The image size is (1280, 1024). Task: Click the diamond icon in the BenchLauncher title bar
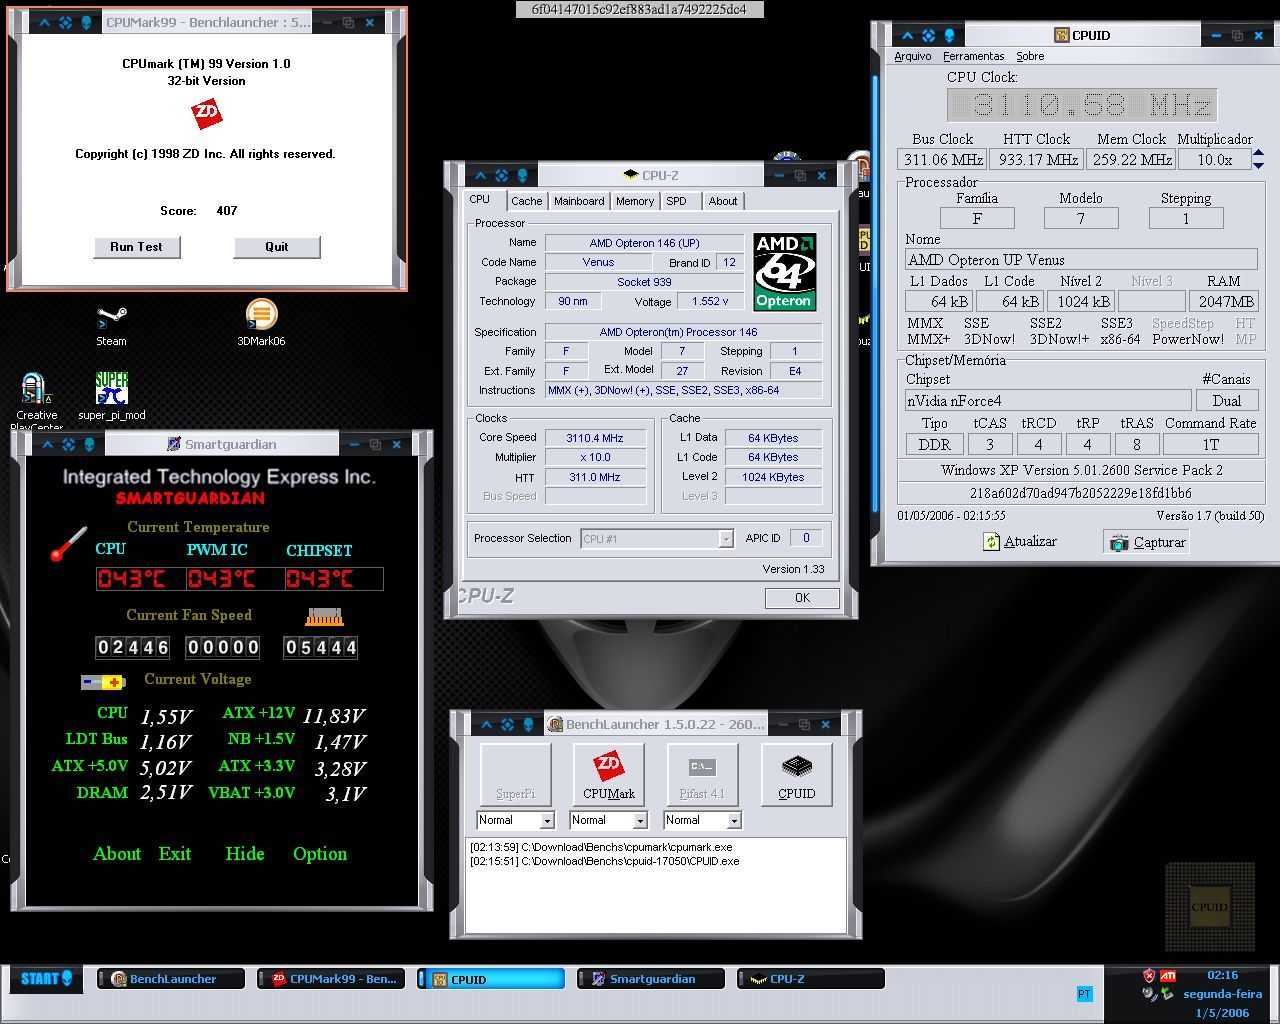point(507,724)
